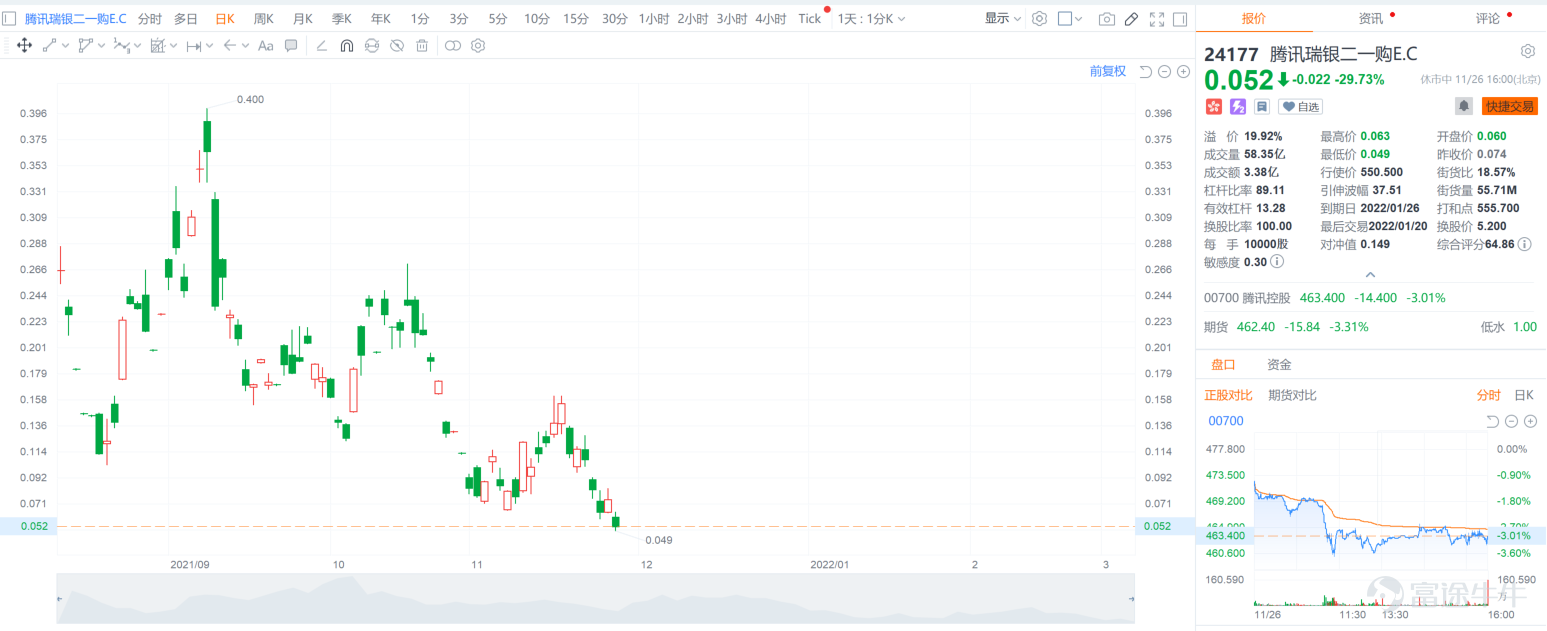1547x631 pixels.
Task: Open dropdown arrow beside trend line tool
Action: tap(66, 46)
